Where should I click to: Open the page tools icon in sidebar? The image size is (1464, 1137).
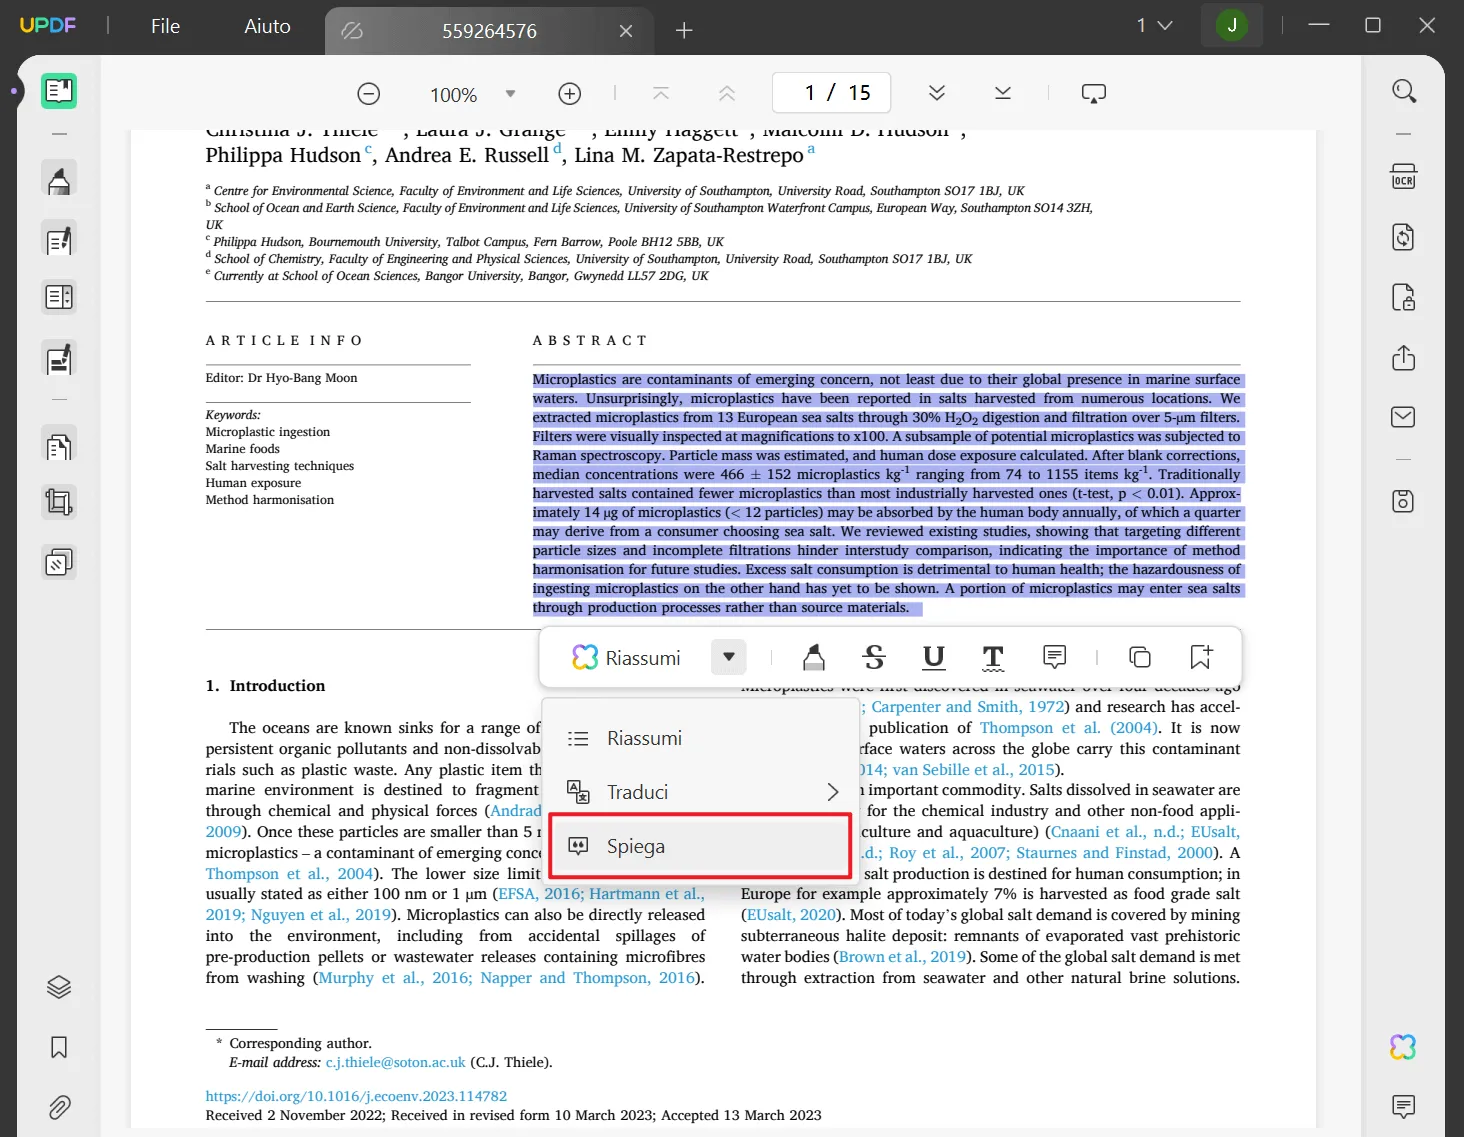pos(59,446)
